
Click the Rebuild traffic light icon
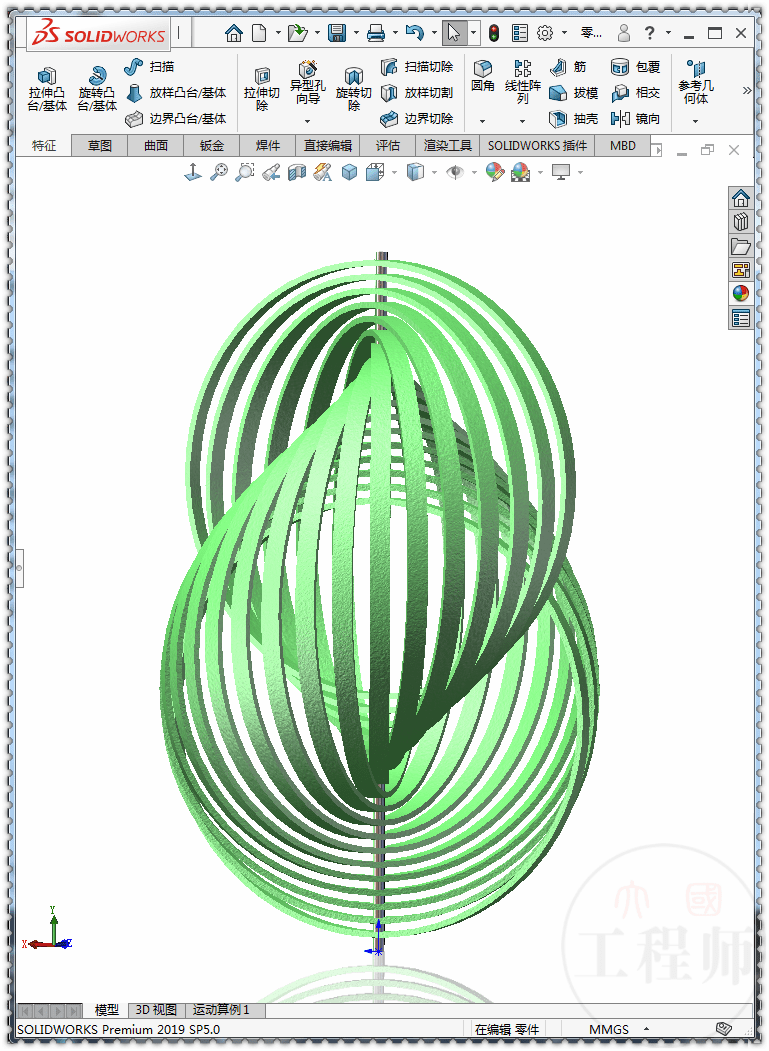click(x=494, y=33)
